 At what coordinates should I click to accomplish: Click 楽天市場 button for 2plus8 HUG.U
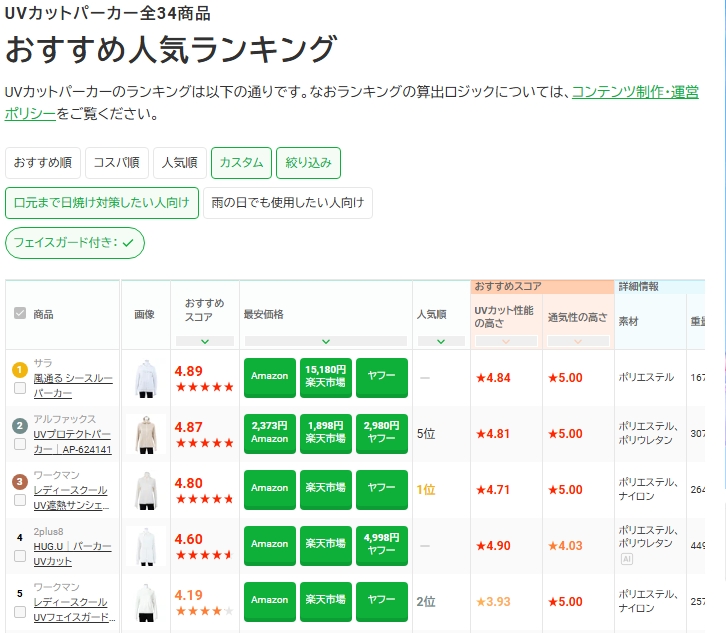[x=326, y=545]
